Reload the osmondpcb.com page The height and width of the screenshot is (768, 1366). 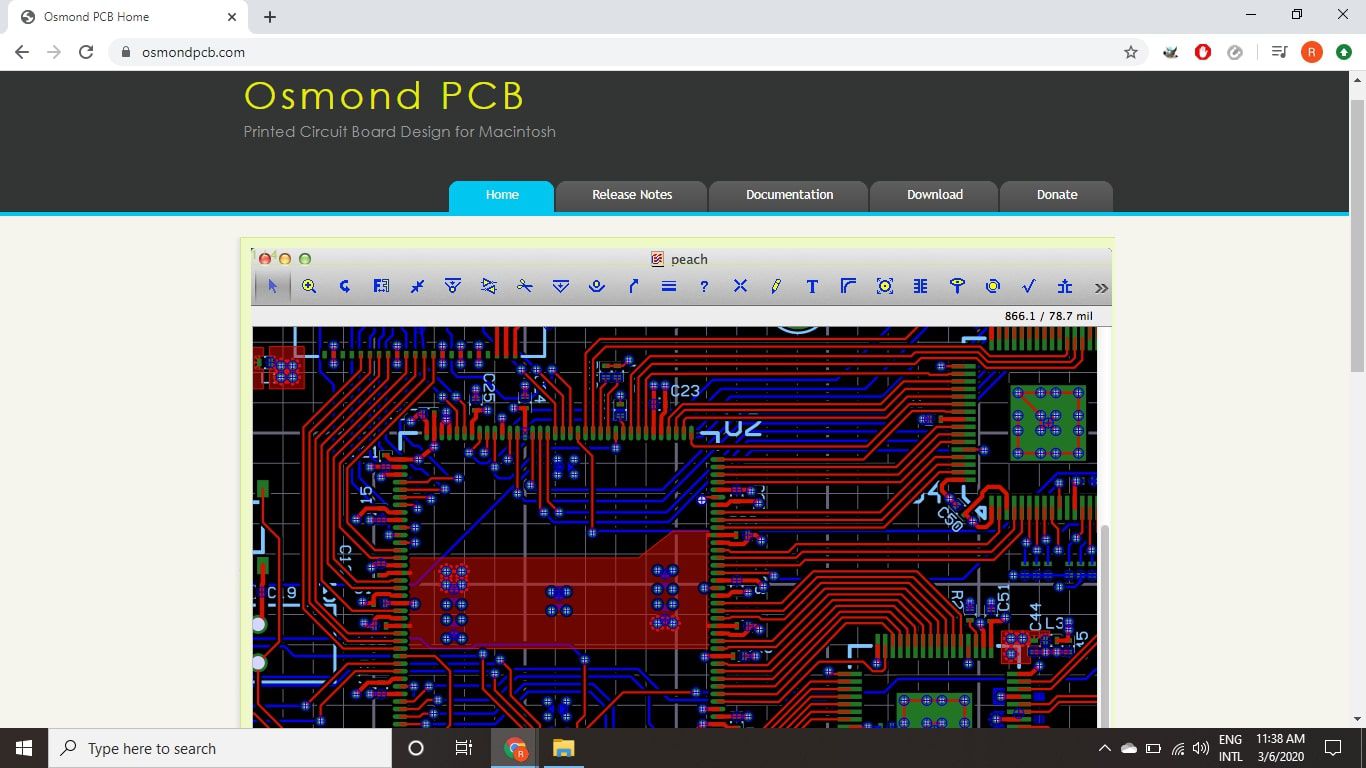pos(86,52)
